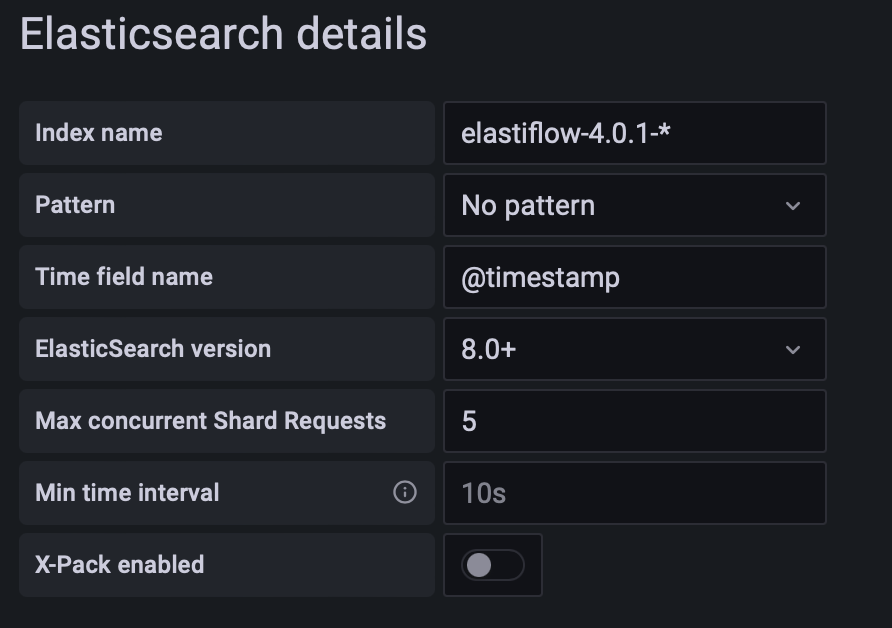Click the Pattern dropdown chevron arrow
The image size is (892, 628).
pos(793,205)
